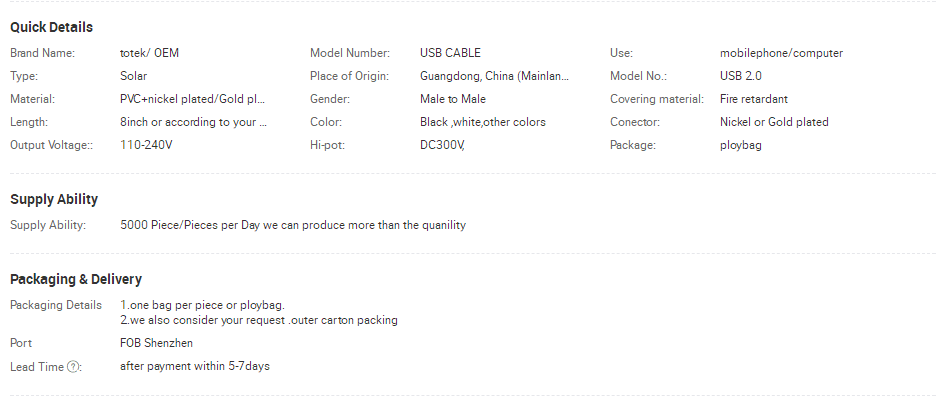Click the truncated Material value PVC+nickel plated
Image resolution: width=938 pixels, height=401 pixels.
[193, 99]
